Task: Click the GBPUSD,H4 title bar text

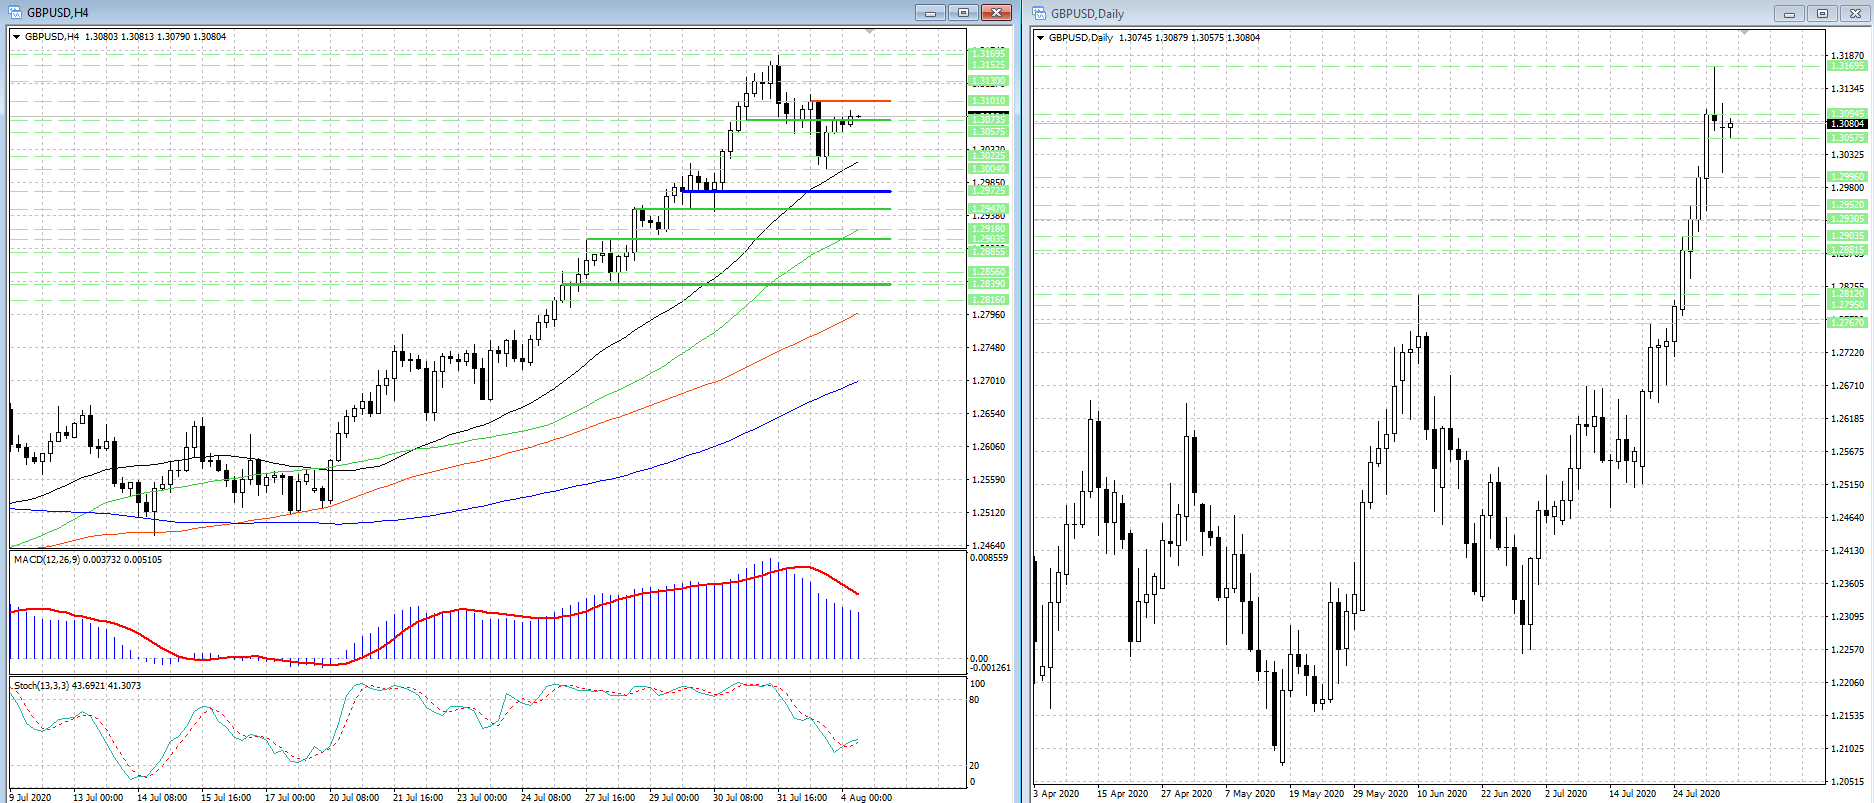Action: (57, 13)
